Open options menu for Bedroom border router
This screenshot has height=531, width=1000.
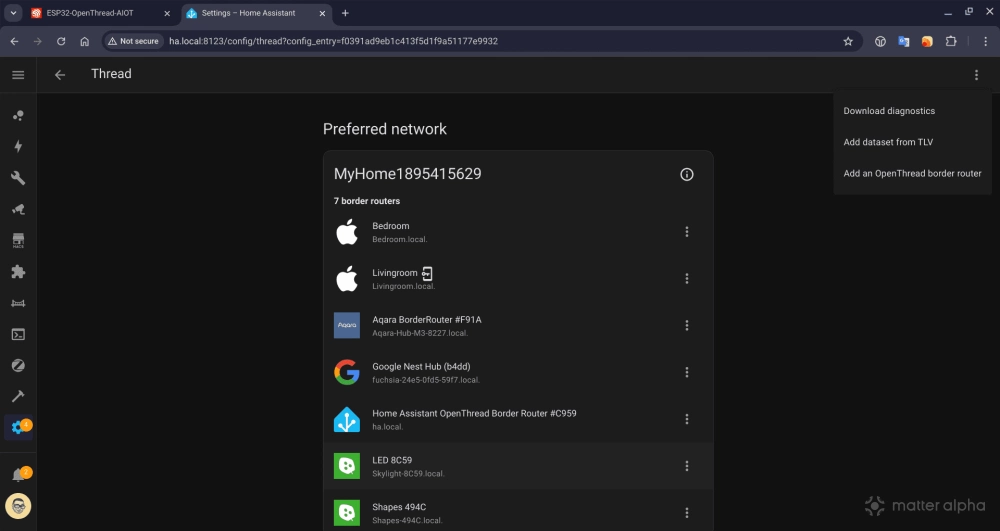point(686,232)
